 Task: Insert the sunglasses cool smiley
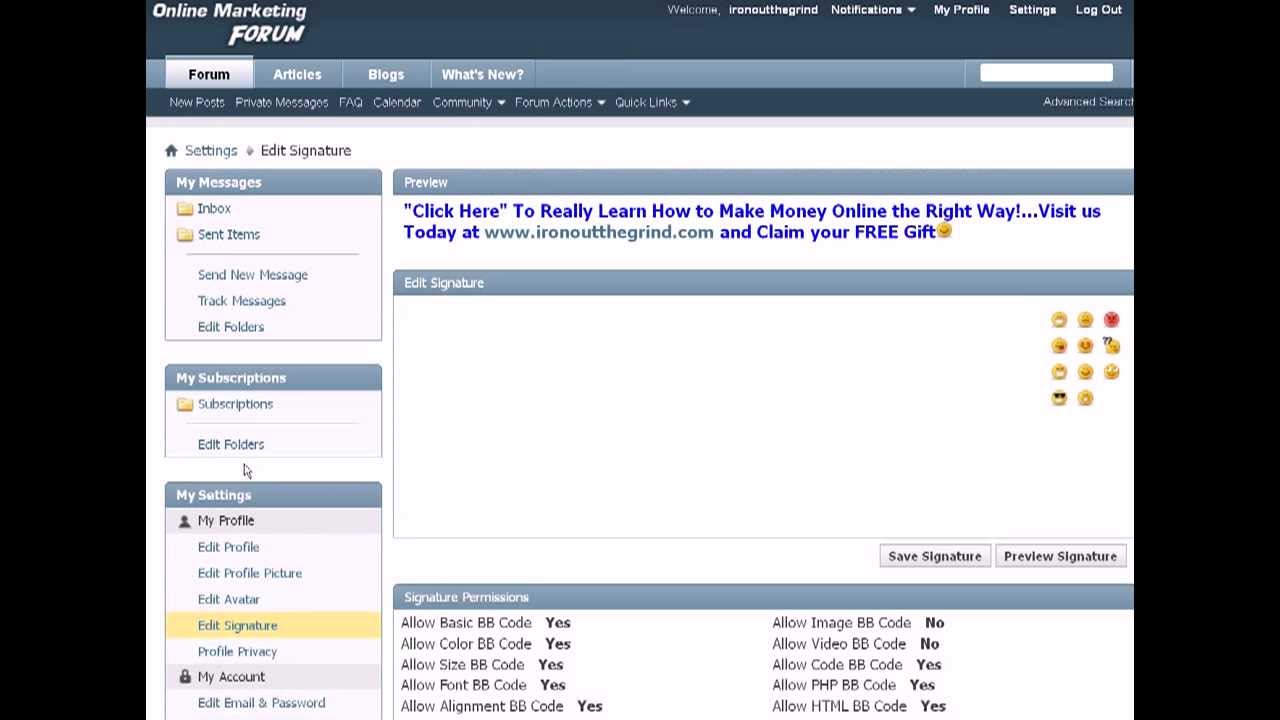pos(1059,398)
